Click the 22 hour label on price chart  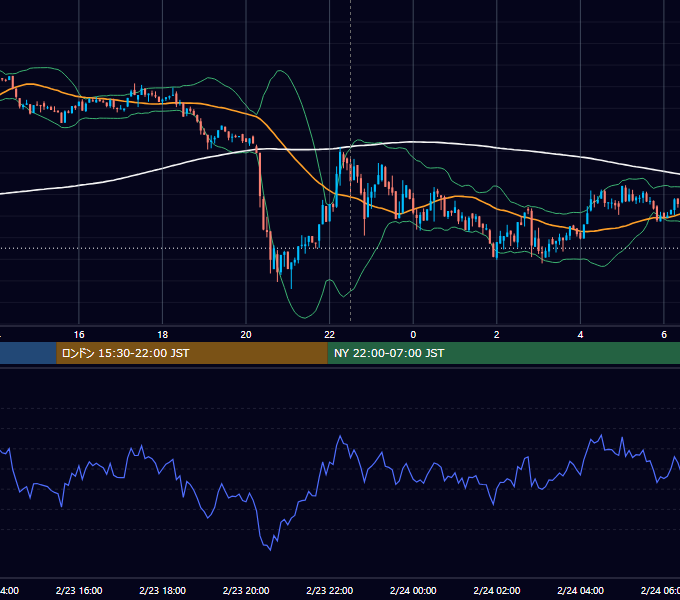pyautogui.click(x=330, y=335)
